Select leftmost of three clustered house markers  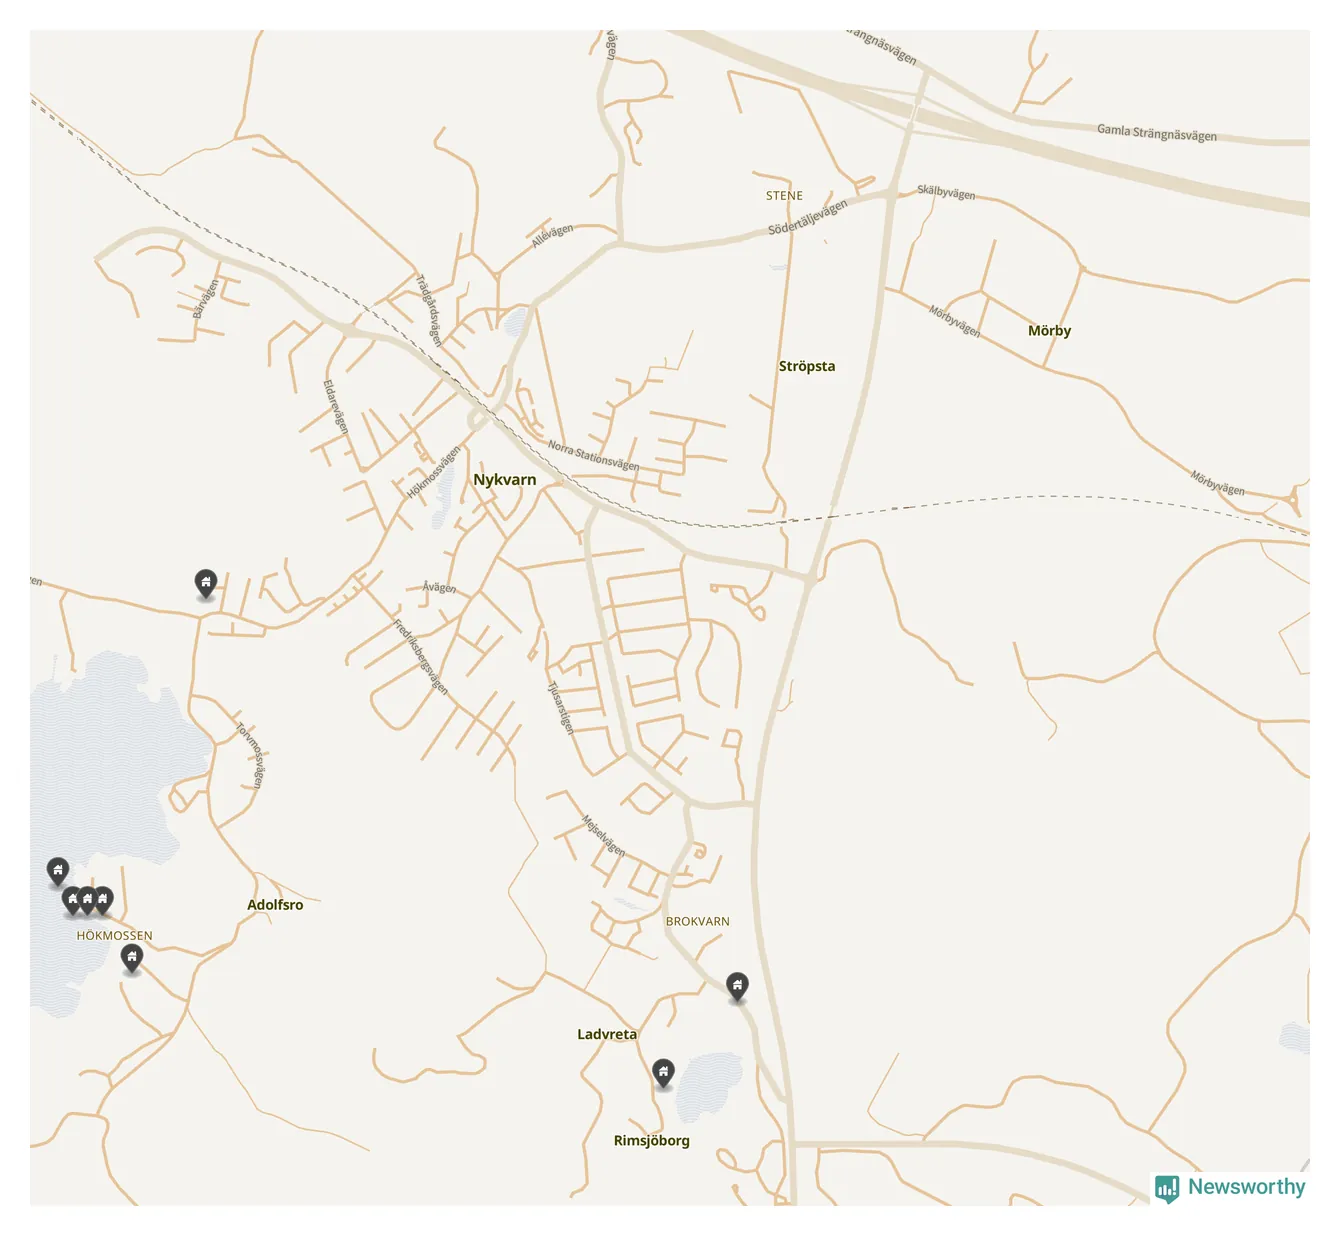pos(73,900)
